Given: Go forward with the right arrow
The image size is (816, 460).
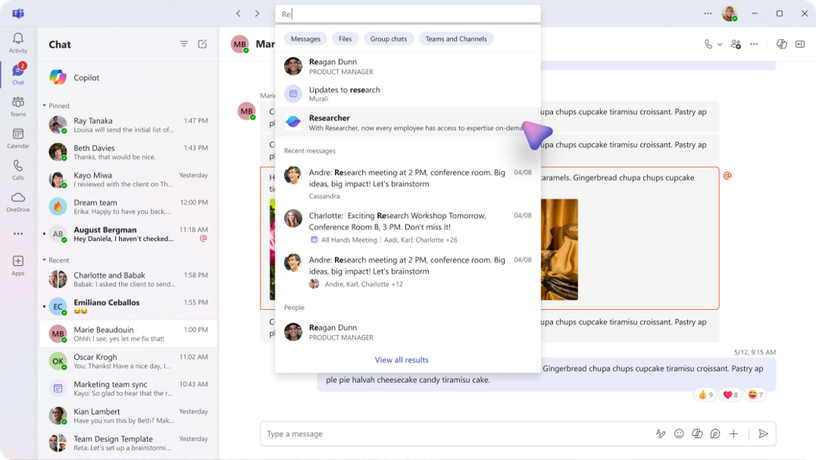Looking at the screenshot, I should (257, 14).
